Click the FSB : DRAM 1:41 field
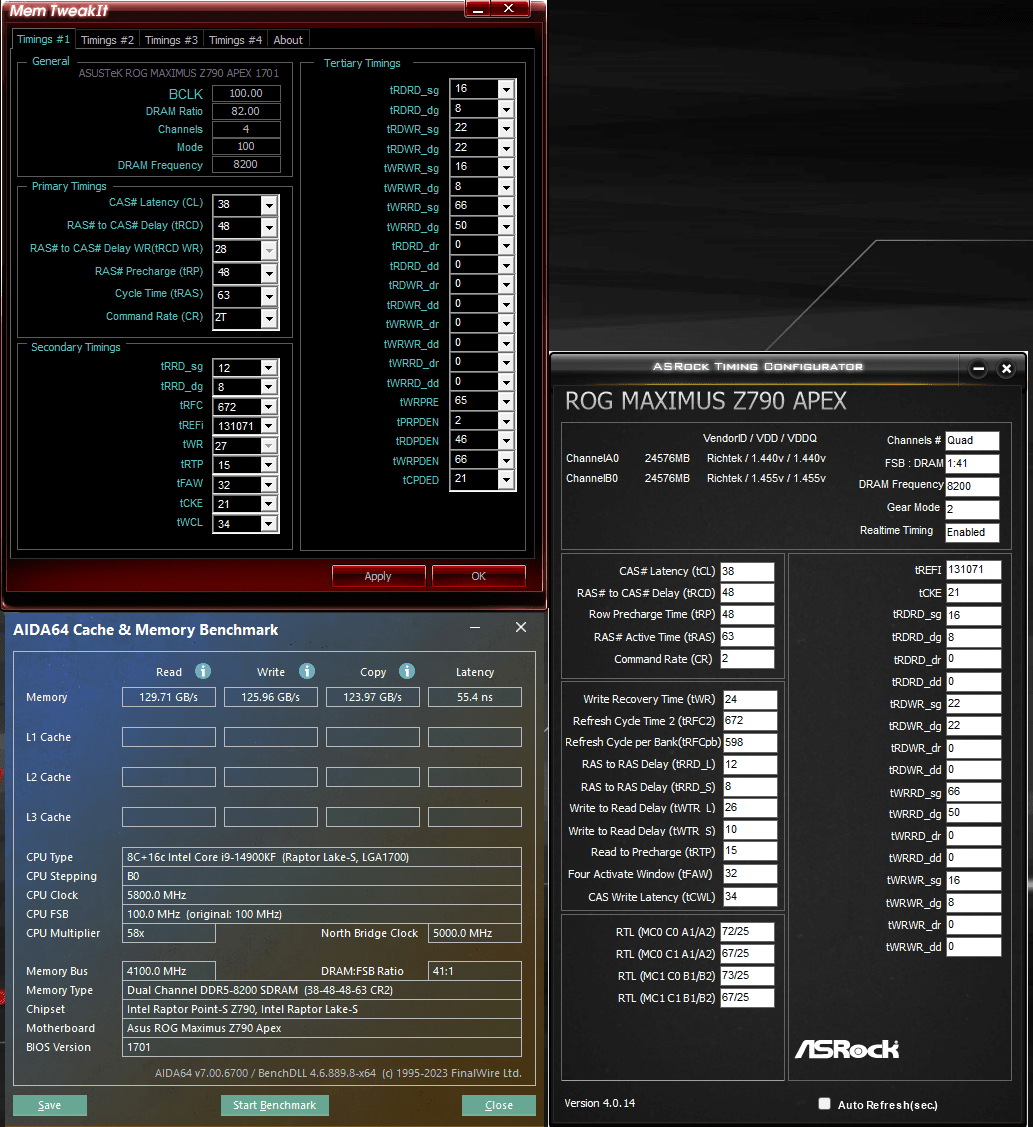The height and width of the screenshot is (1127, 1033). (x=972, y=464)
